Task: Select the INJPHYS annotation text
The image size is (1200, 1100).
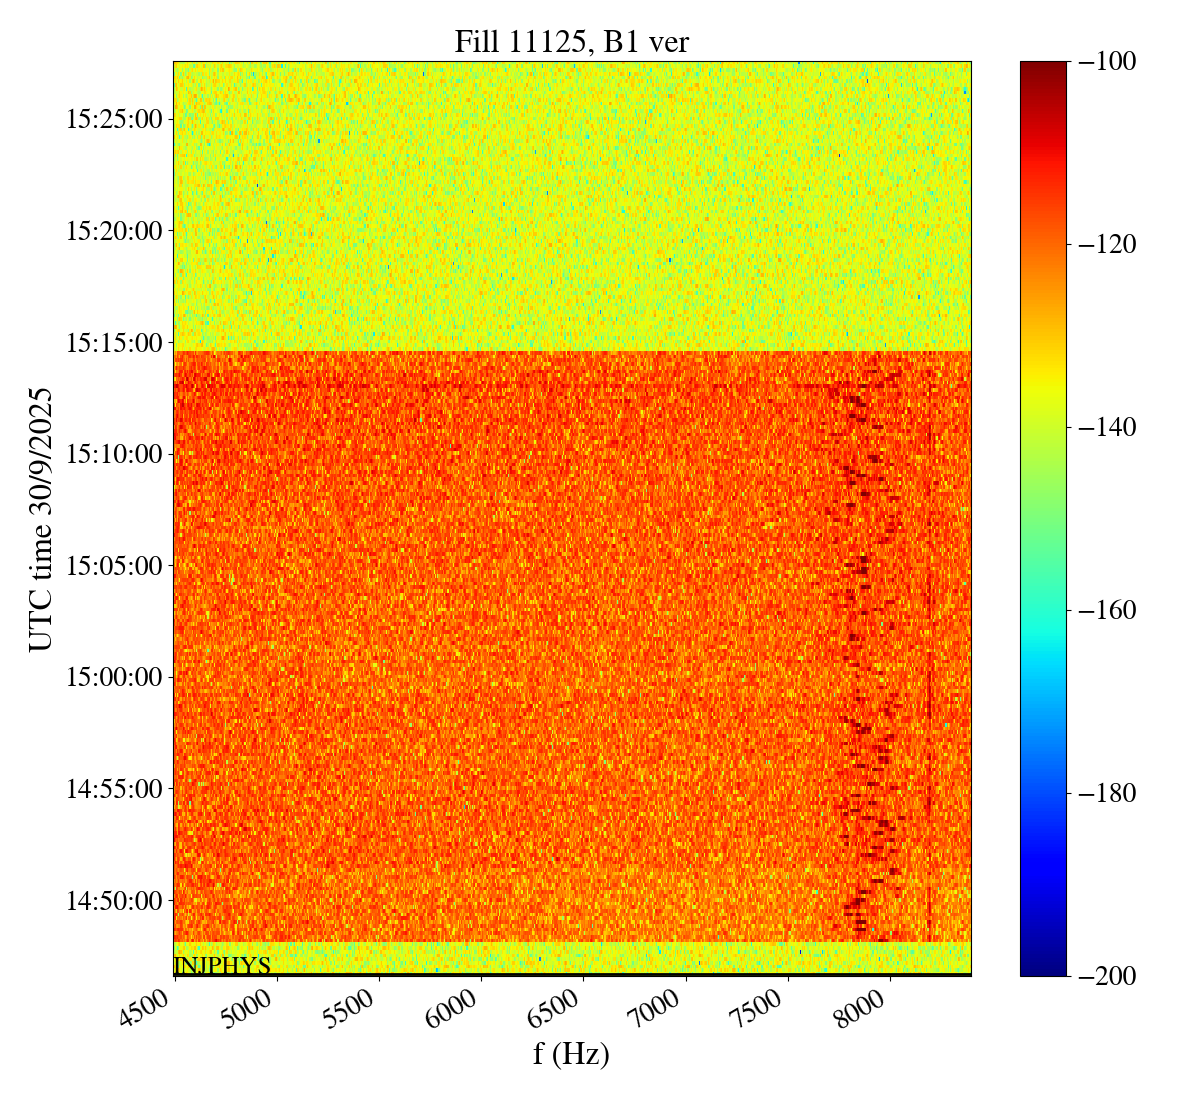Action: pyautogui.click(x=222, y=966)
